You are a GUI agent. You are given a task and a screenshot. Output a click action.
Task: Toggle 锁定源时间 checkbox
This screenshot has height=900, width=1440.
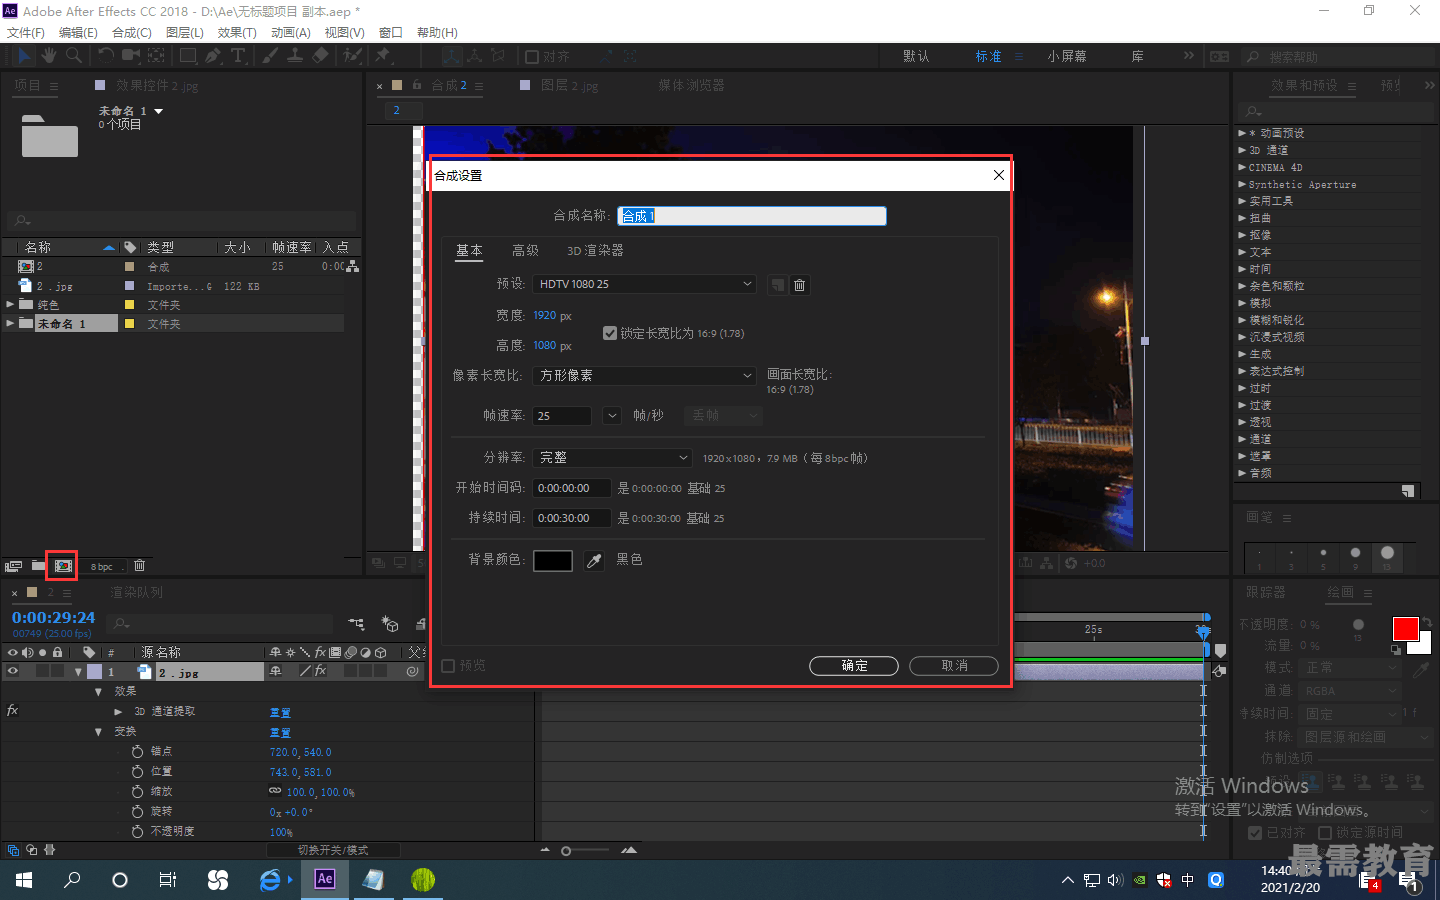click(x=1325, y=832)
